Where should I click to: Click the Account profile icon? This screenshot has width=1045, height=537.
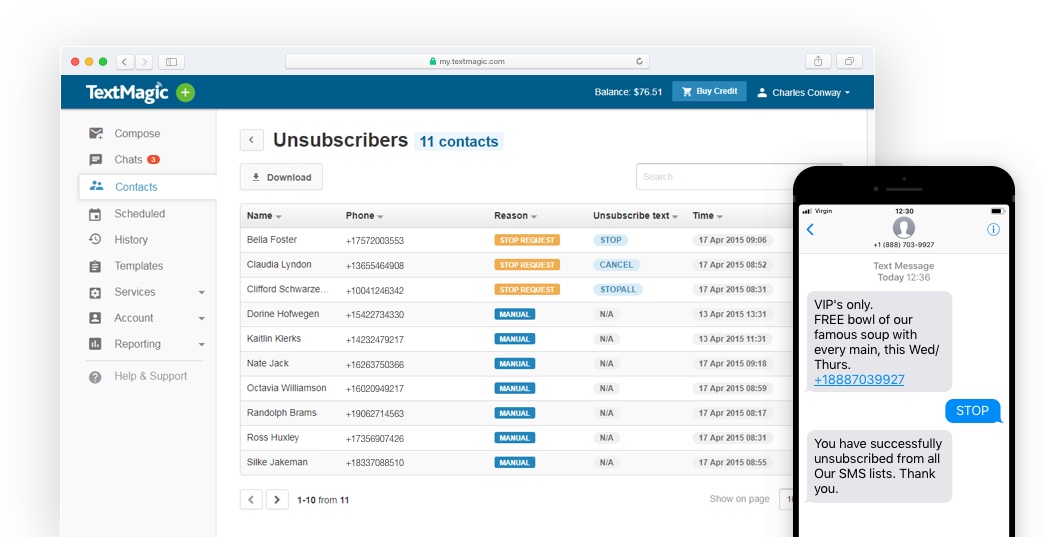pyautogui.click(x=95, y=318)
